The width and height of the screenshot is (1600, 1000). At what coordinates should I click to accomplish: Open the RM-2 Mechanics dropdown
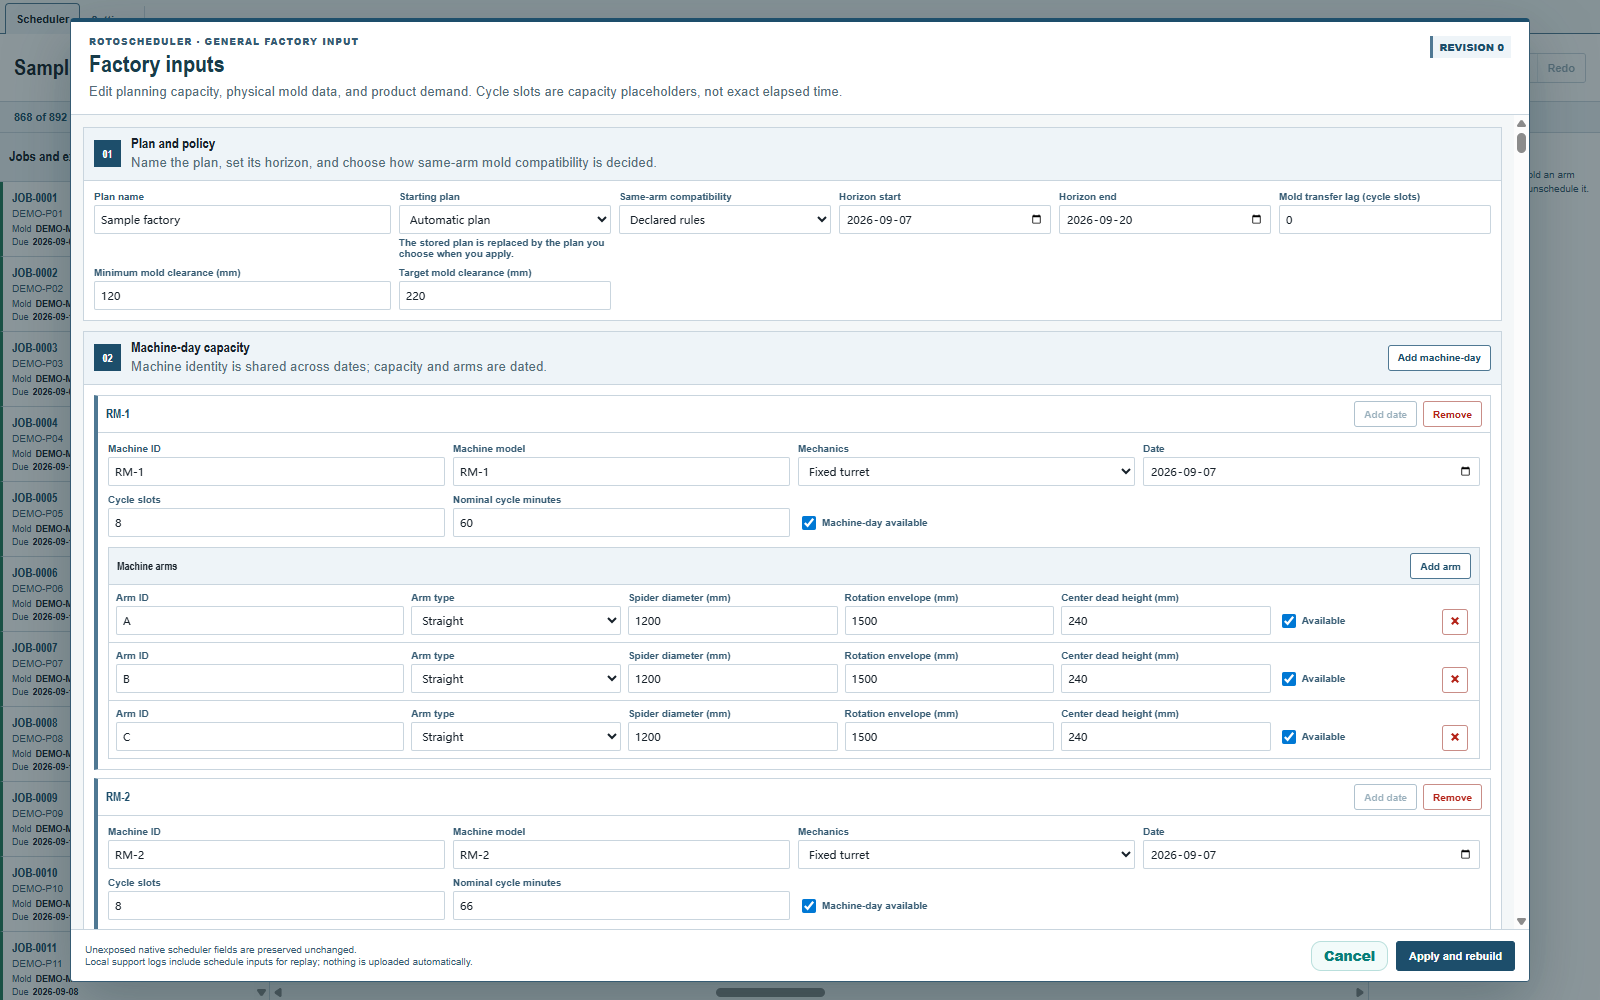tap(966, 855)
